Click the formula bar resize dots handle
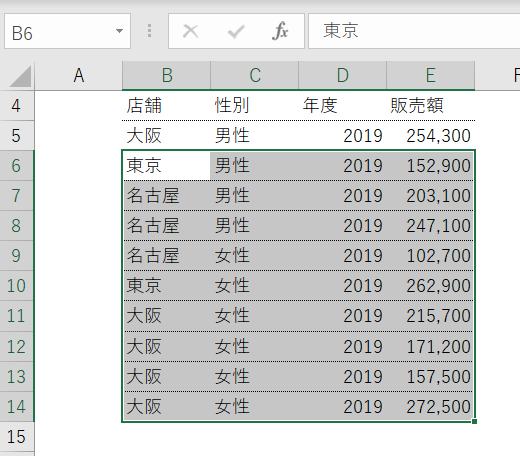Screen dimensions: 520x456 click(x=149, y=31)
